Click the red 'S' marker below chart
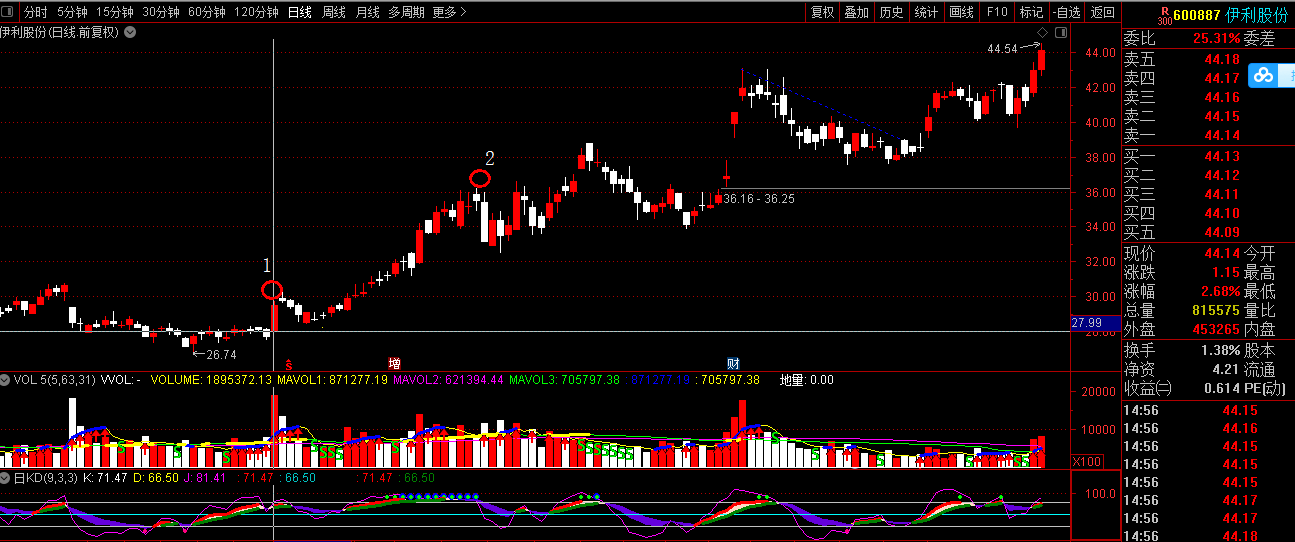The image size is (1295, 542). coord(289,362)
